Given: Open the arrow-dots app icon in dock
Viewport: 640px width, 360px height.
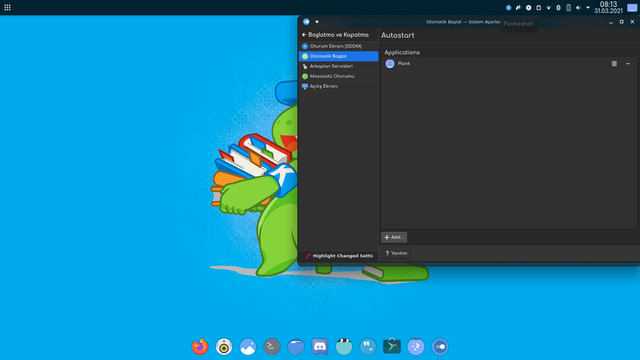Looking at the screenshot, I should coord(416,347).
